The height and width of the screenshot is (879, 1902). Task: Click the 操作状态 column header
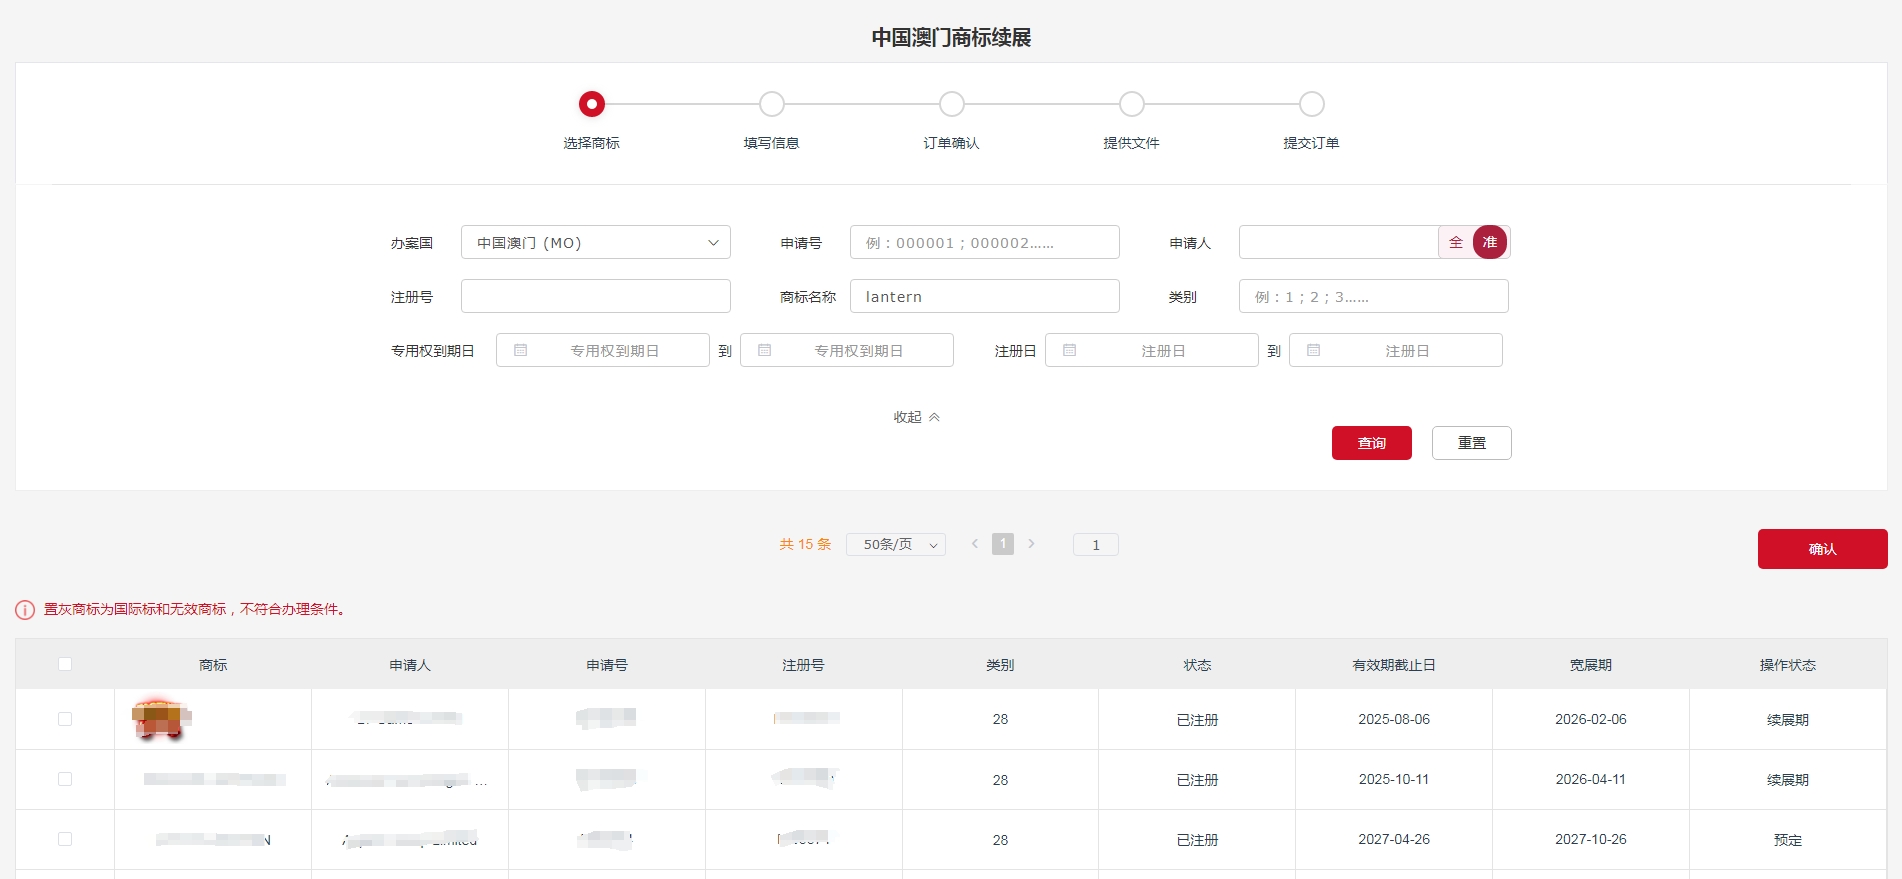[x=1788, y=665]
